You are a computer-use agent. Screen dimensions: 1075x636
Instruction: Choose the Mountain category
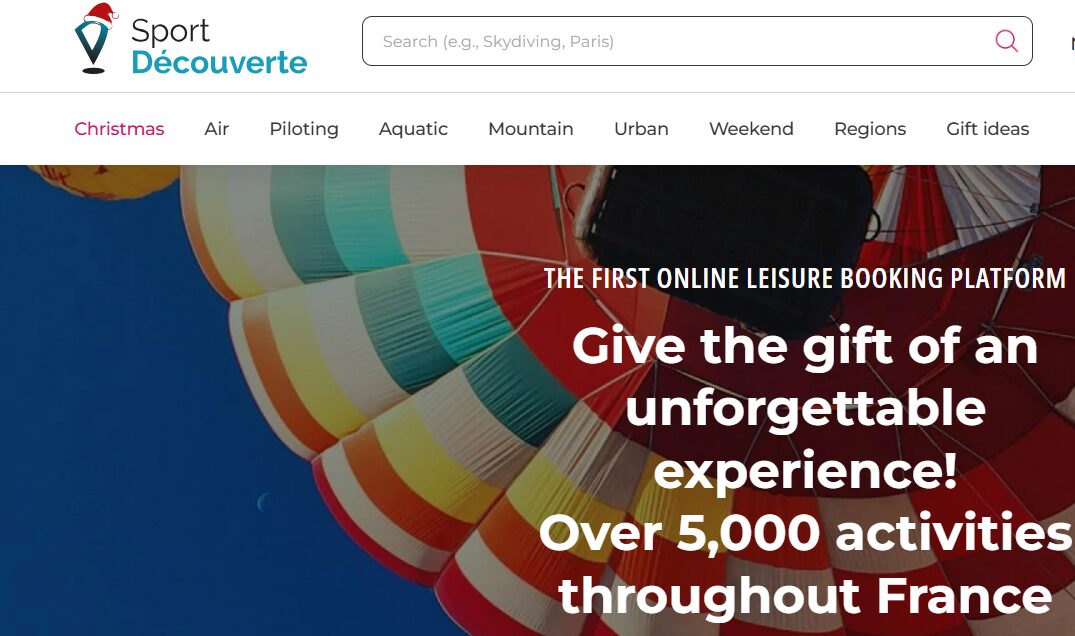531,129
